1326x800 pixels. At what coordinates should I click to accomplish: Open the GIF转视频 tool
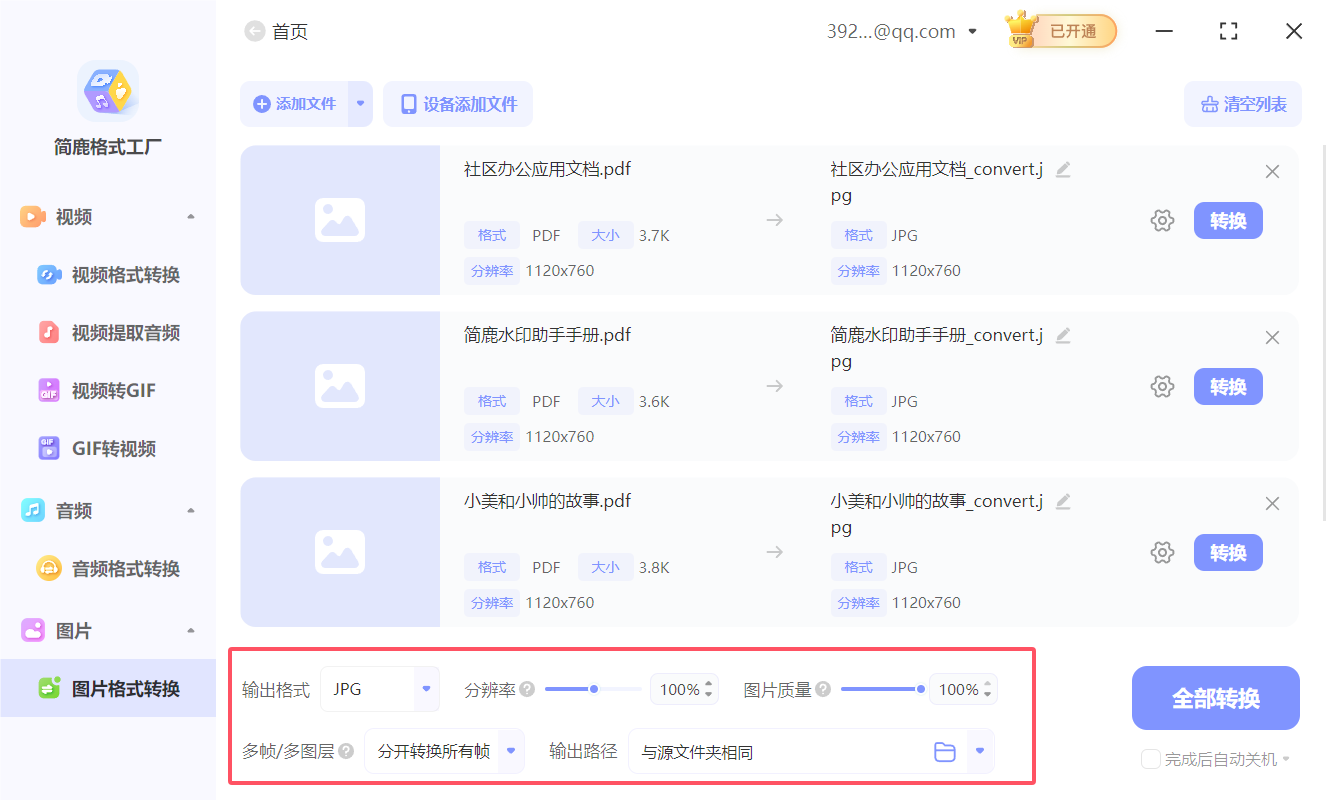pyautogui.click(x=100, y=448)
